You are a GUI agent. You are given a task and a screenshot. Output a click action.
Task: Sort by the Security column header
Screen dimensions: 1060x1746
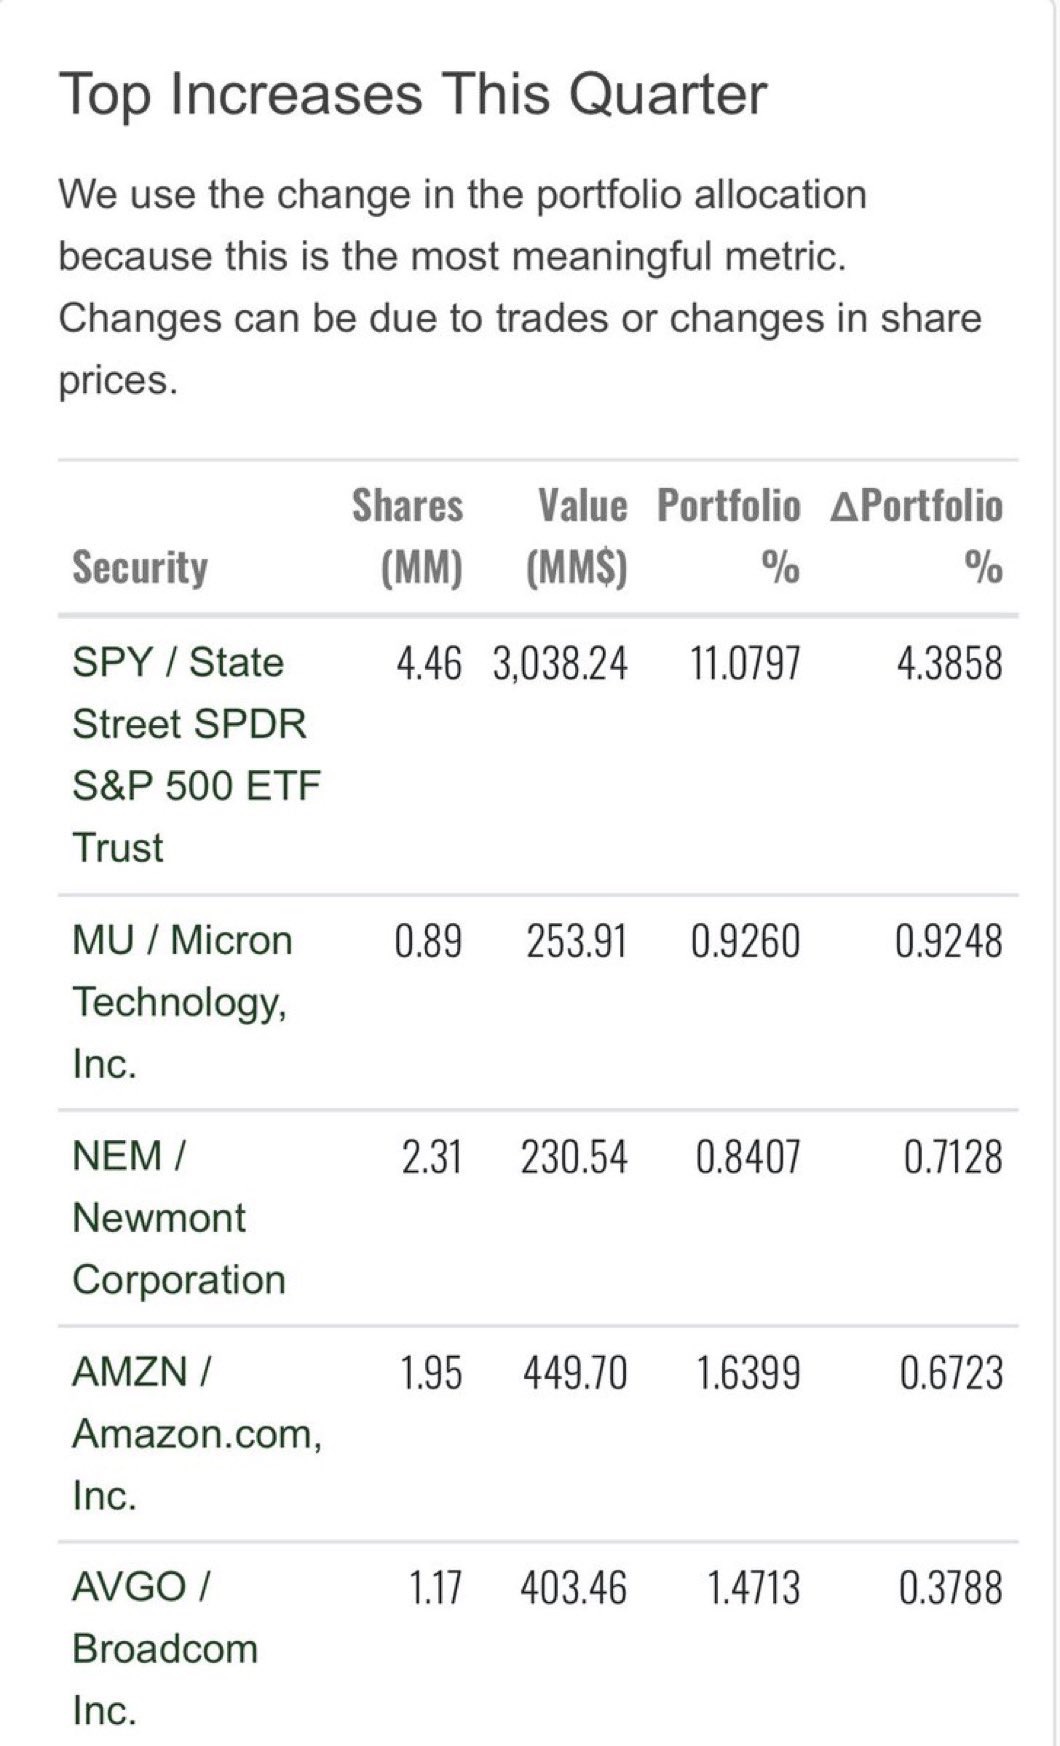140,567
